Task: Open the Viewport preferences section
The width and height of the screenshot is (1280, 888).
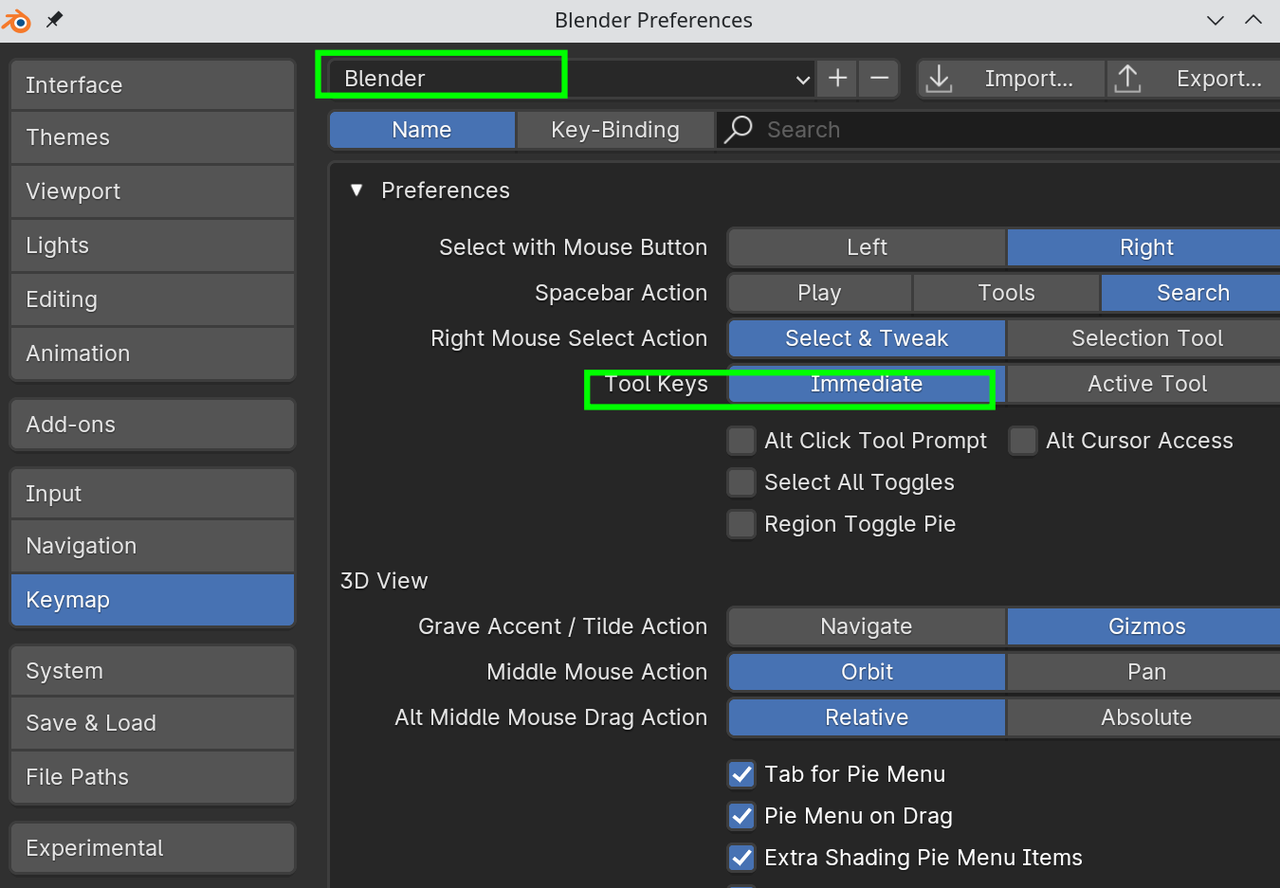Action: coord(153,192)
